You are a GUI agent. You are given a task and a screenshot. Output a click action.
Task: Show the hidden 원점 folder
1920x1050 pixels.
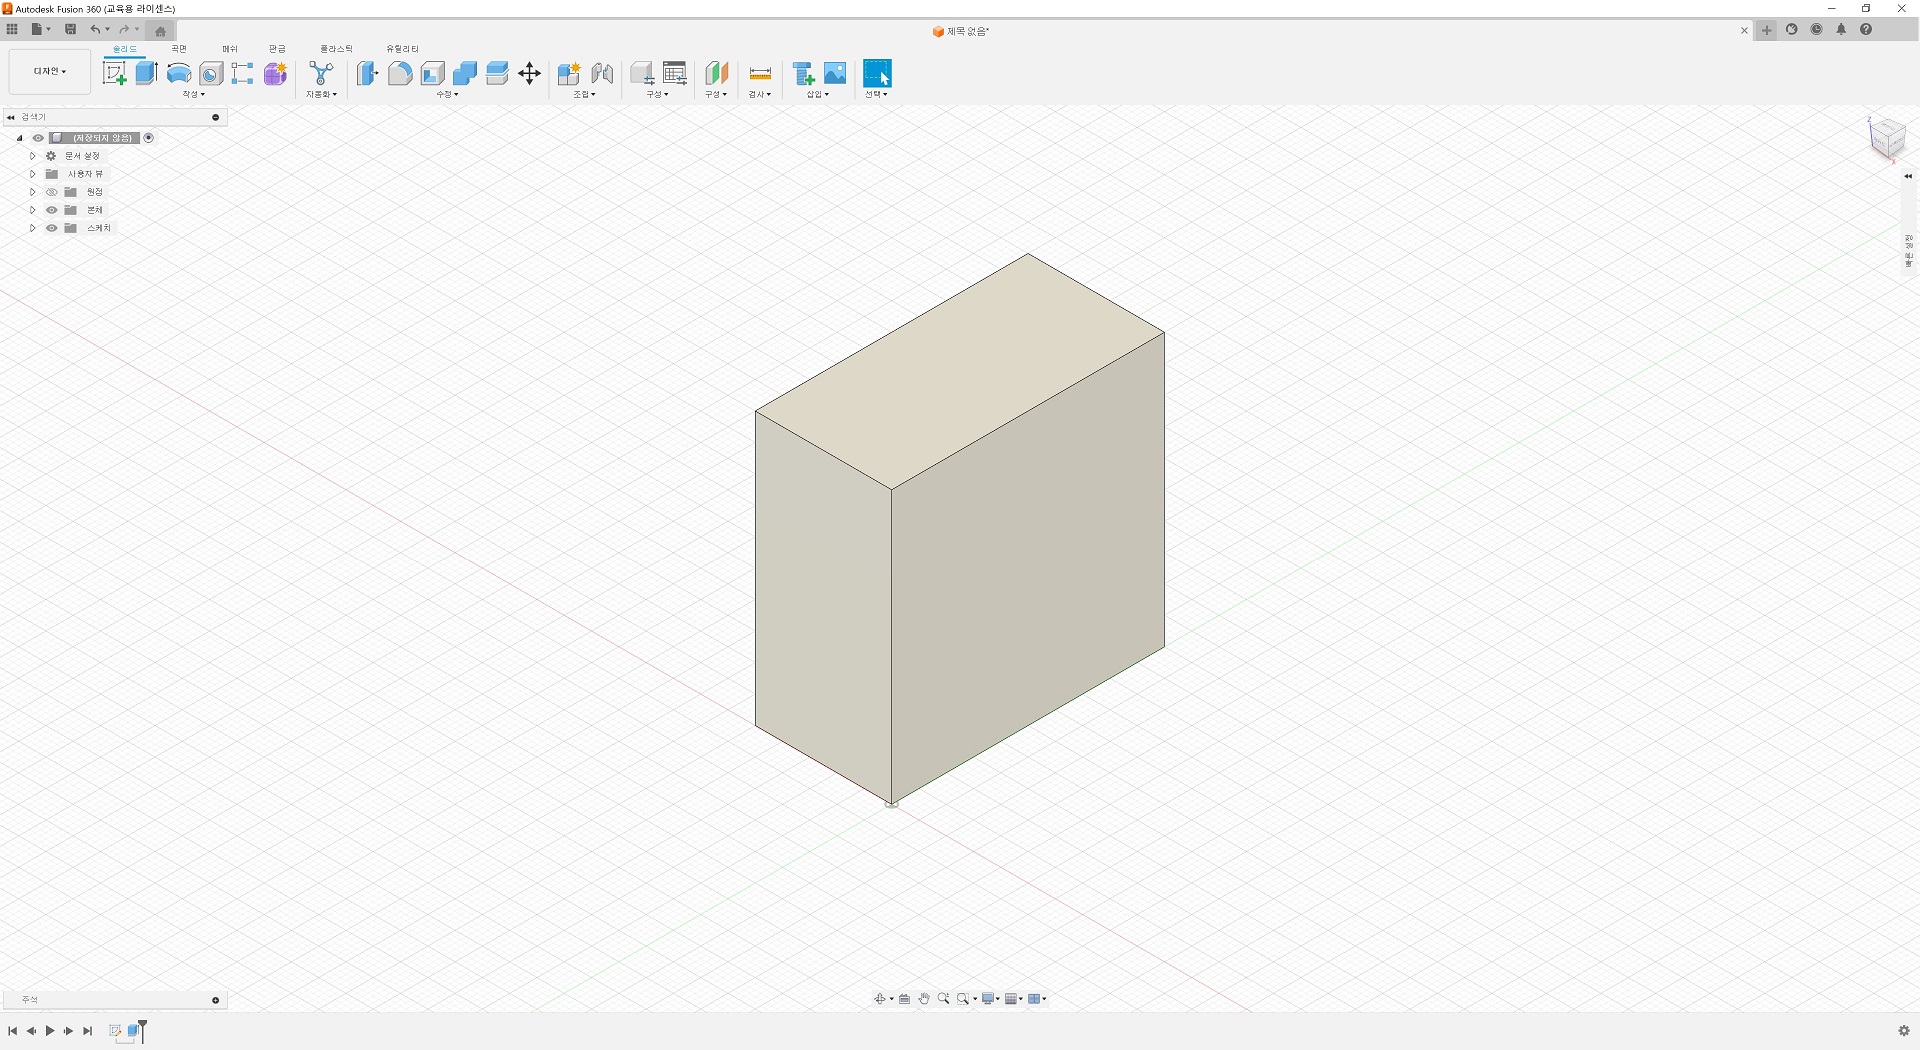tap(52, 192)
